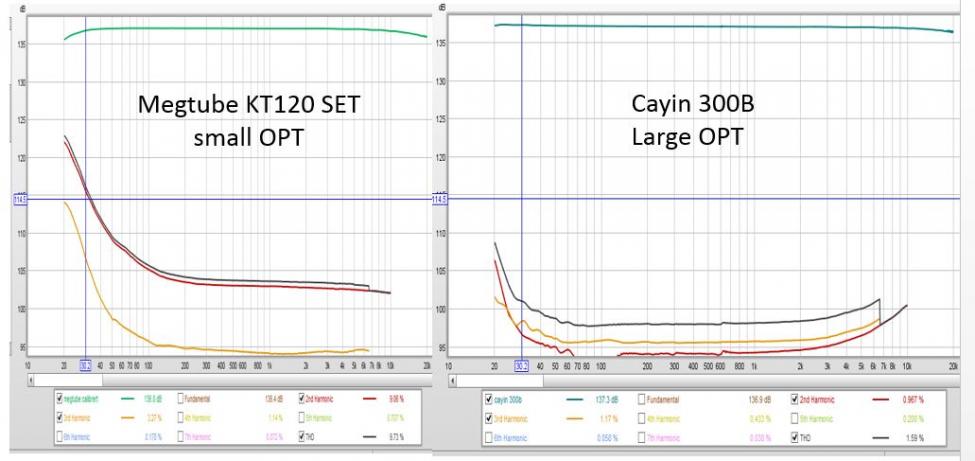Click grey THD swatch in Megtube legend
Viewport: 975px width, 461px height.
(369, 437)
